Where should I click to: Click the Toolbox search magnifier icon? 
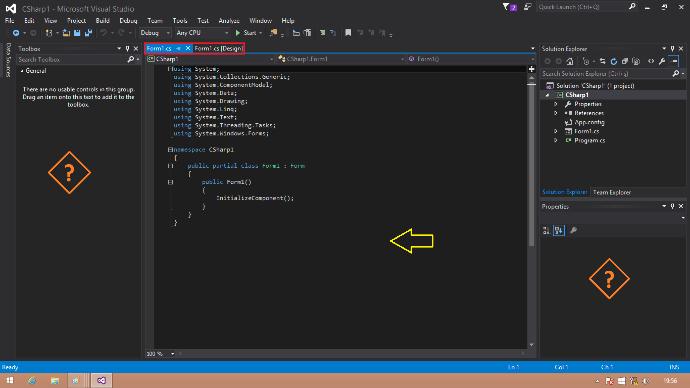pos(131,59)
